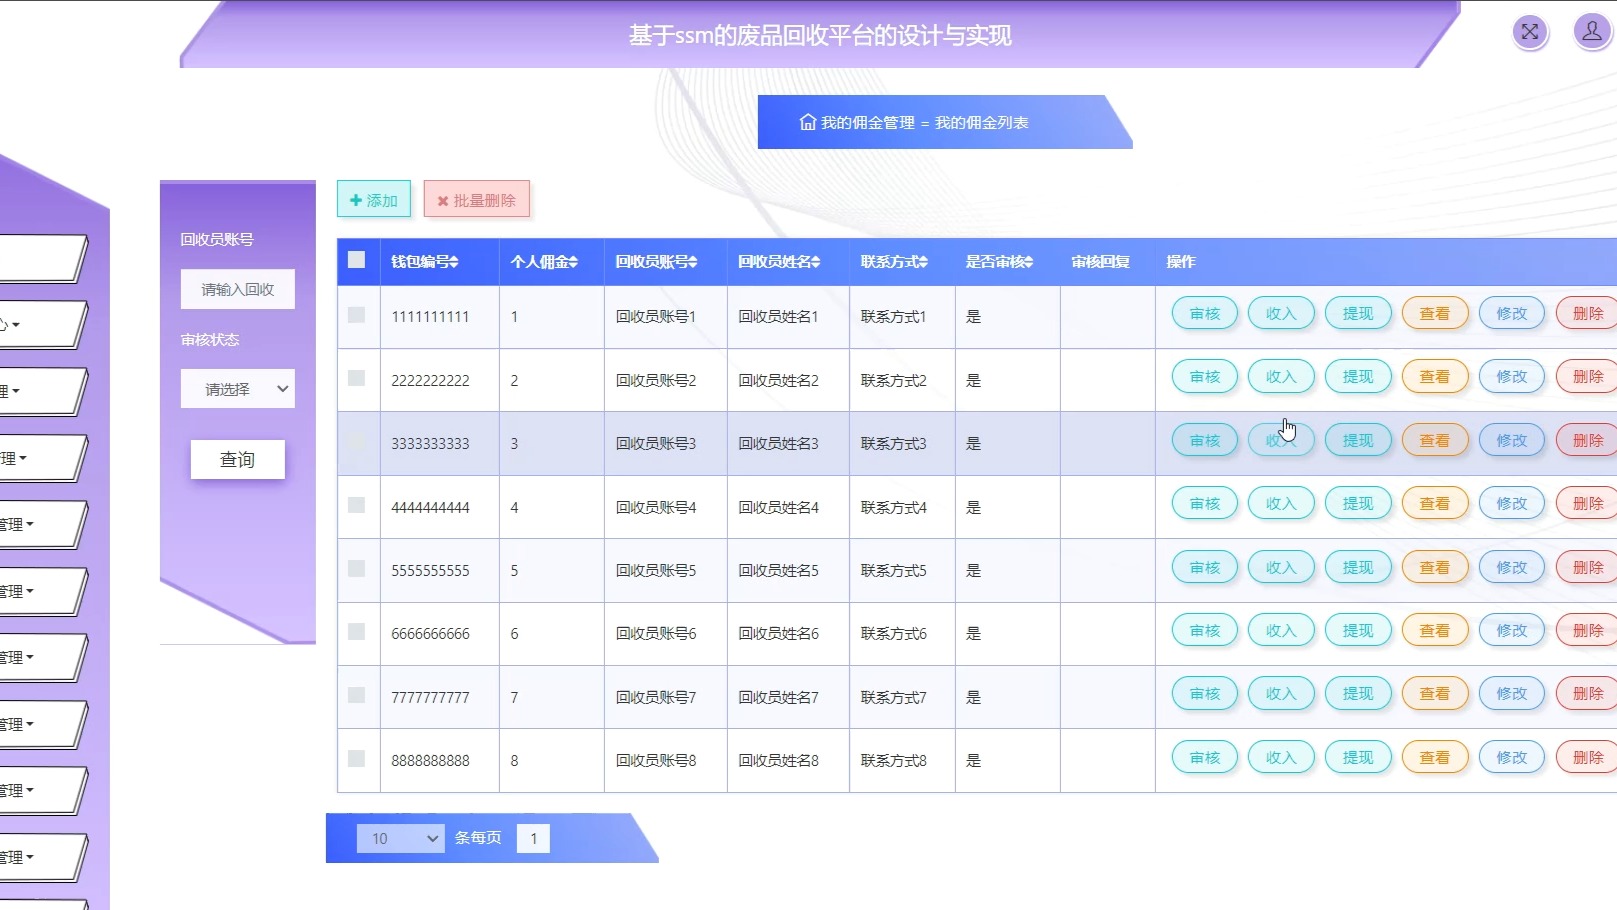
Task: Check the row 5555555555 checkbox
Action: coord(356,568)
